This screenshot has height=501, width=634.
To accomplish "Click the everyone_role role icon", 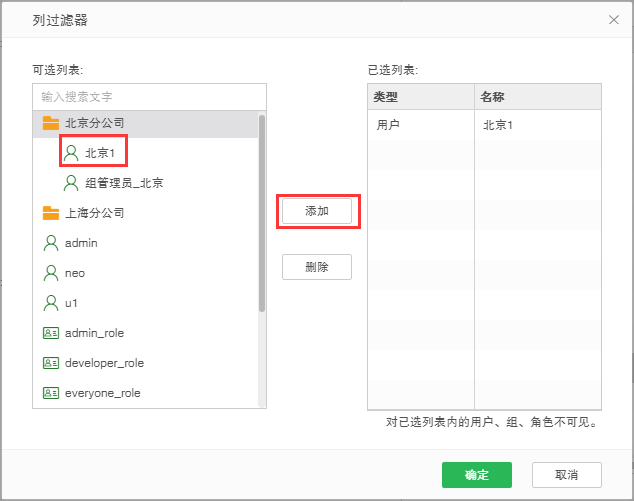I will click(x=50, y=393).
